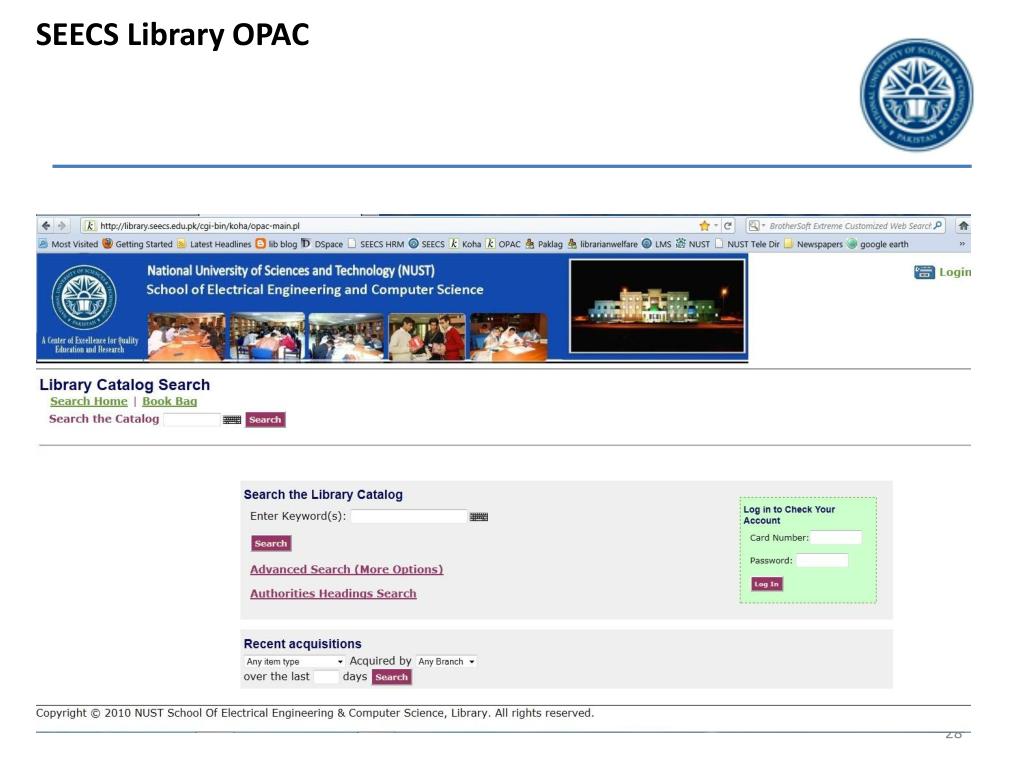The height and width of the screenshot is (768, 1024).
Task: Open the NUST bookmark with gear icon
Action: pyautogui.click(x=693, y=244)
